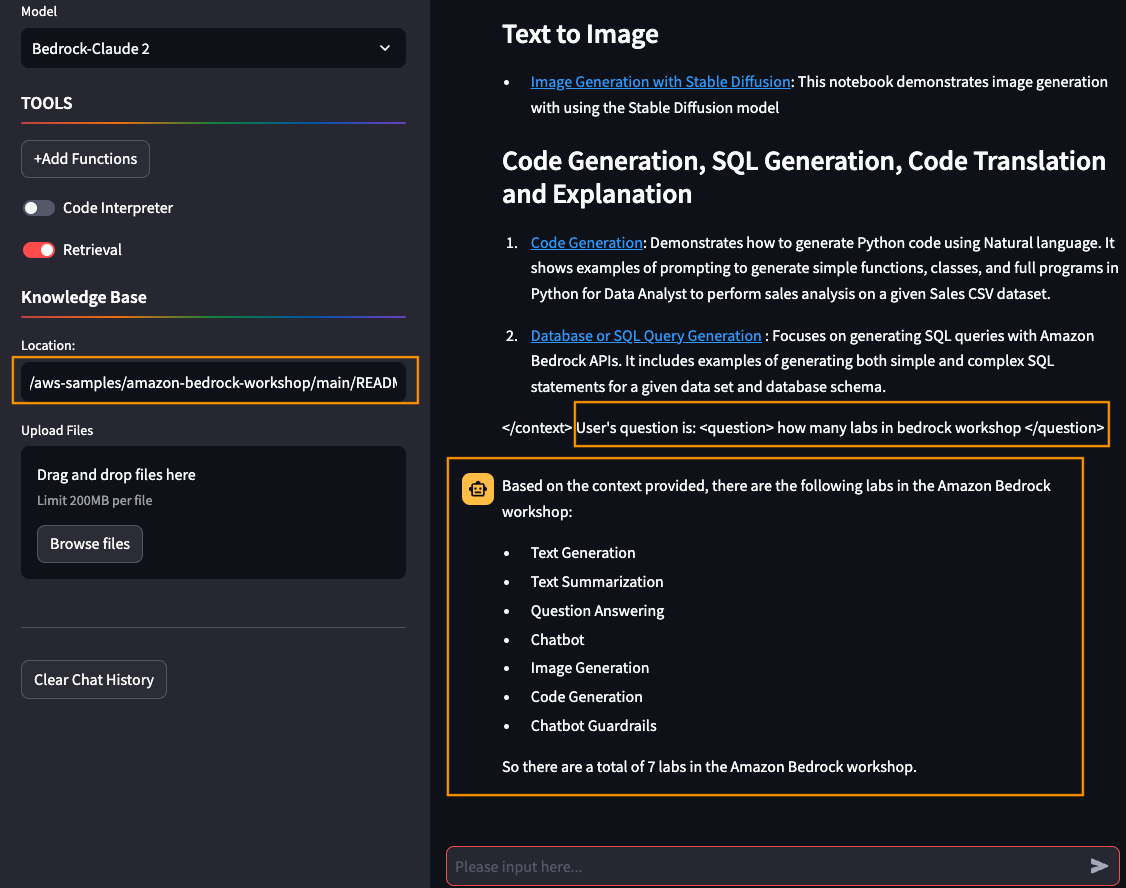The width and height of the screenshot is (1126, 888).
Task: Click the chat input box
Action: pos(768,866)
